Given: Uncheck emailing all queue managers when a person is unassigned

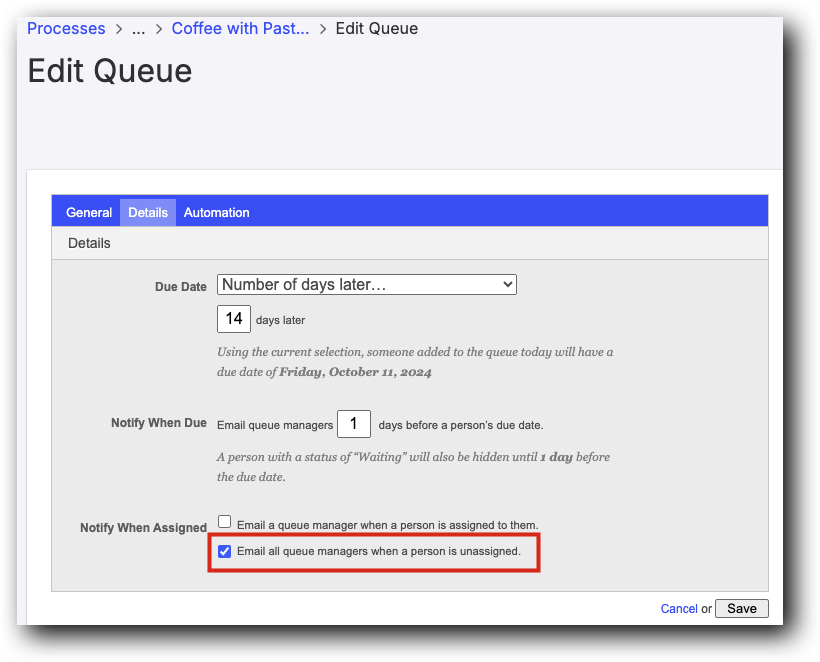Looking at the screenshot, I should tap(224, 551).
